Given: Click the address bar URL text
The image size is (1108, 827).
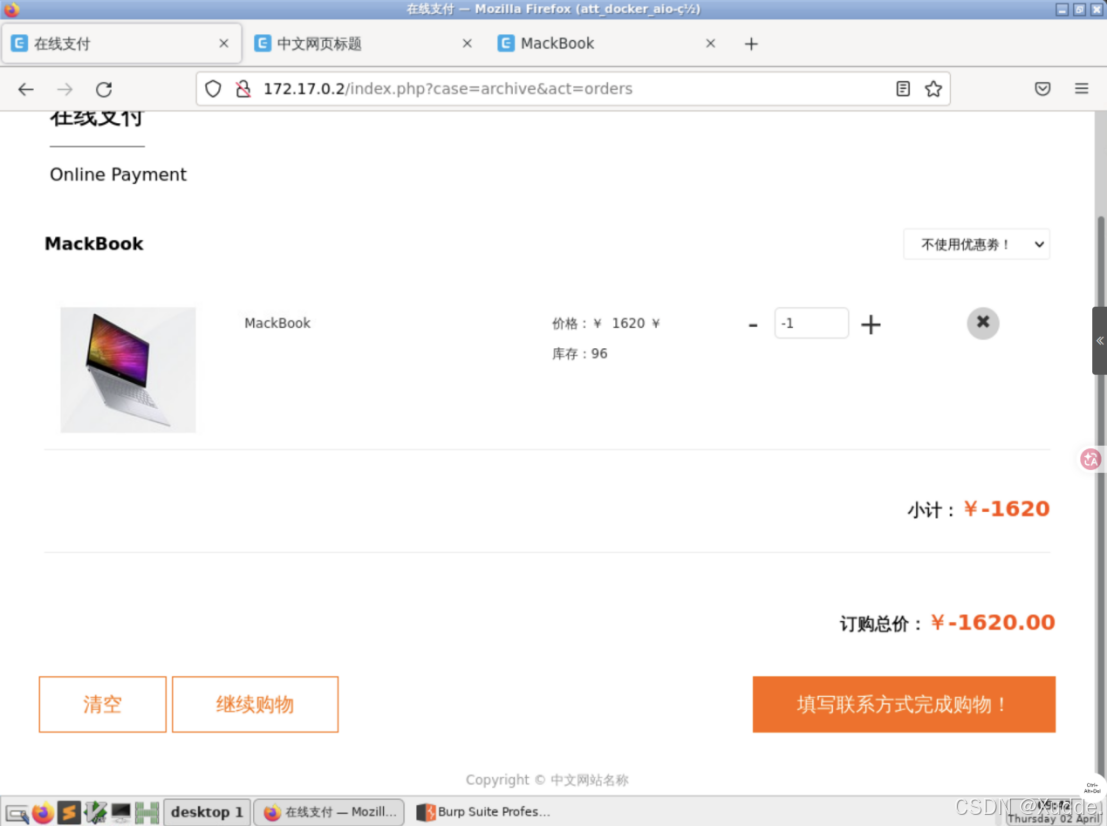Looking at the screenshot, I should tap(448, 89).
